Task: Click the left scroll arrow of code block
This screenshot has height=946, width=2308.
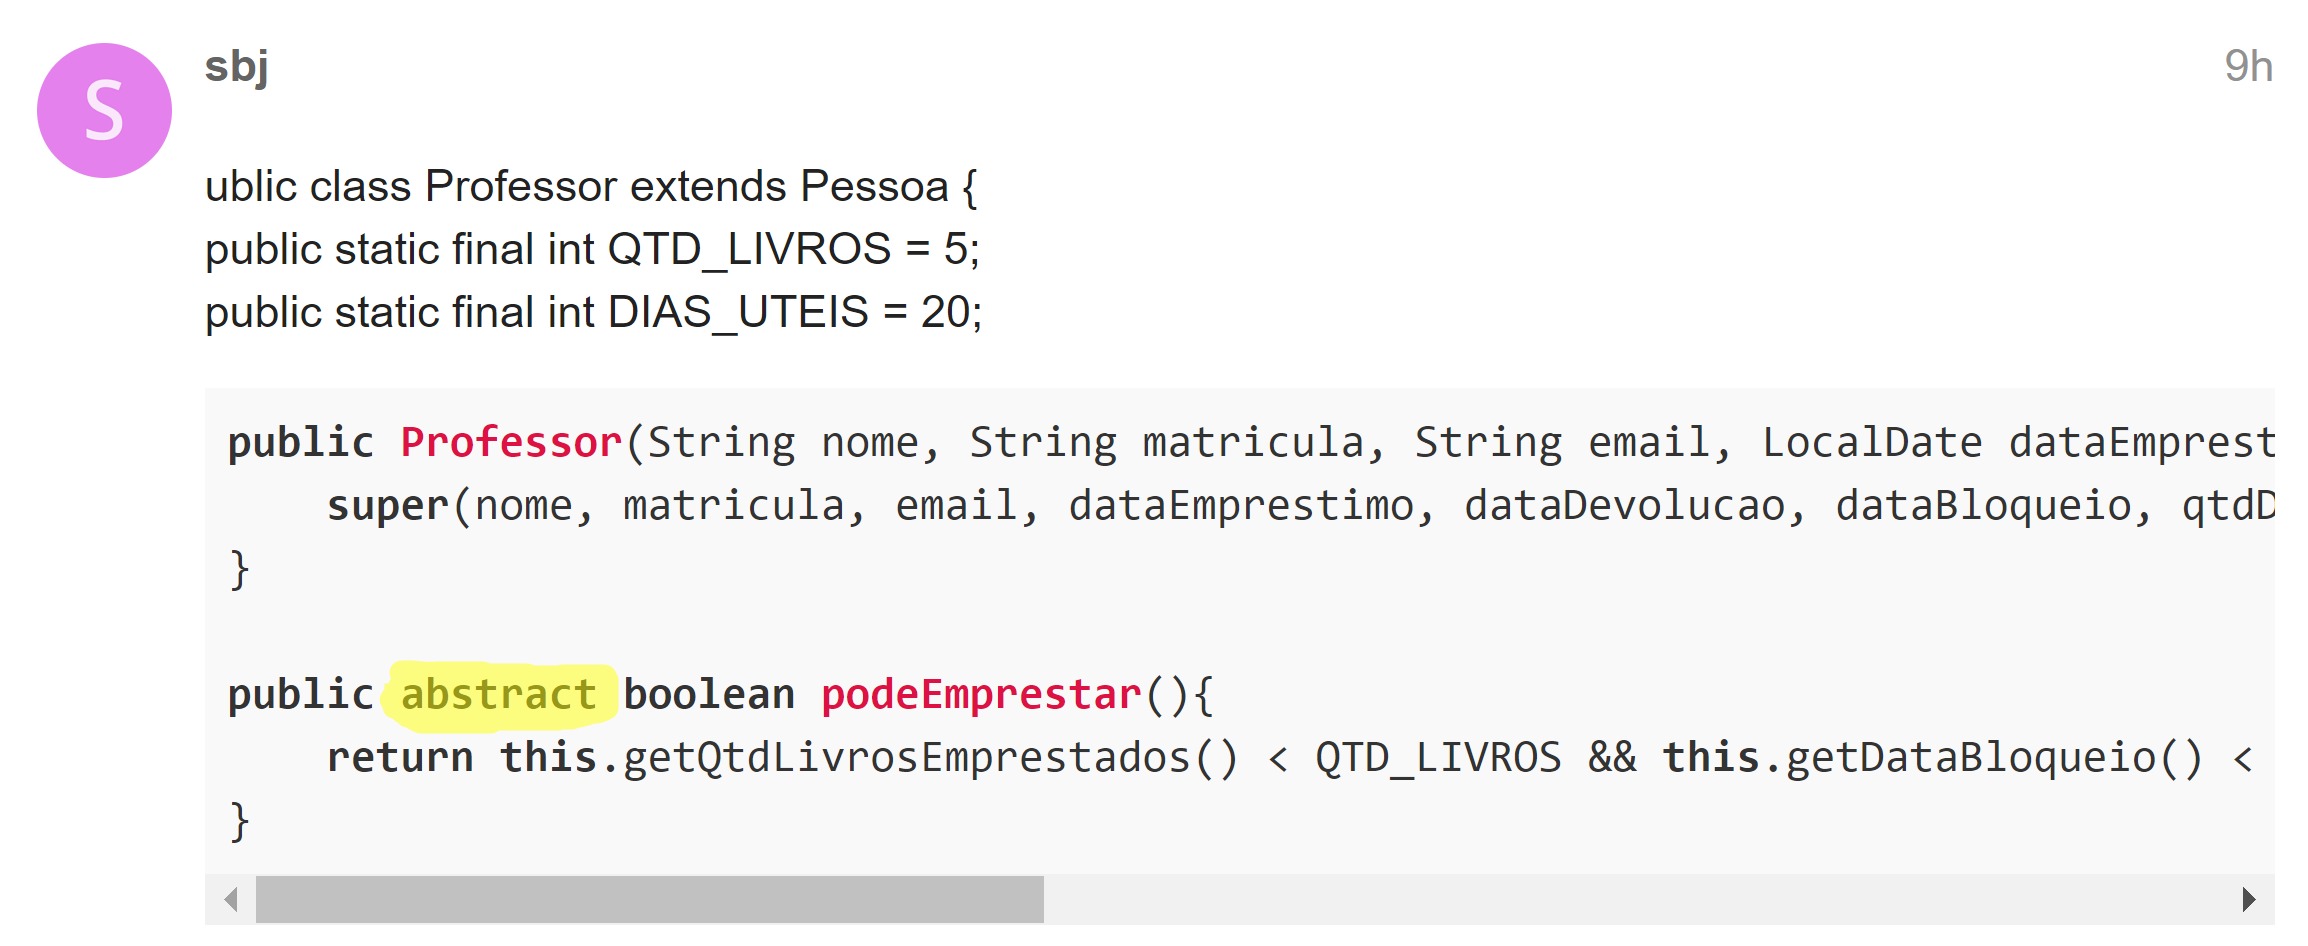Action: click(x=231, y=899)
